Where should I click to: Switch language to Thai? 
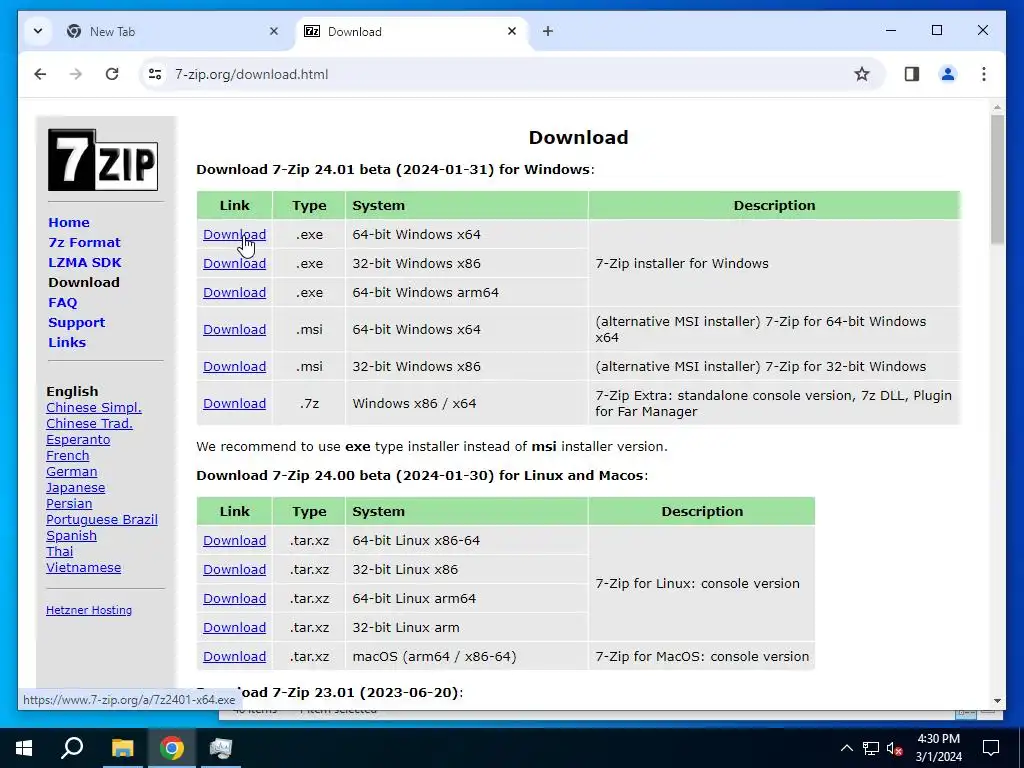click(x=59, y=552)
